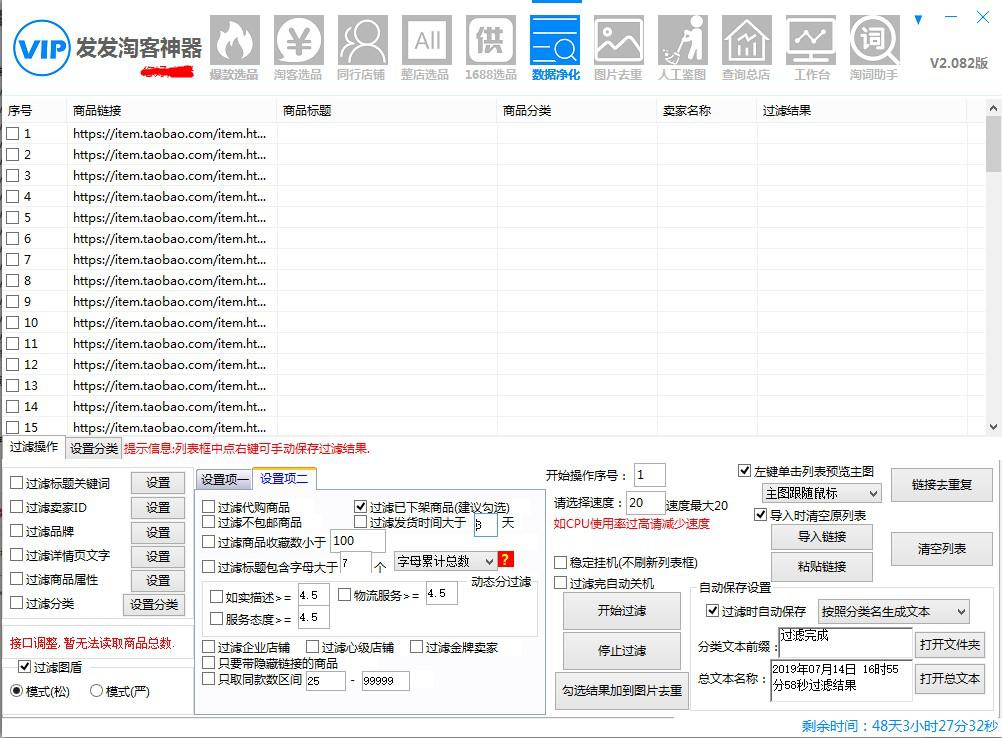Screen dimensions: 1002x738
Task: Enable the 过滤代购商品 checkbox
Action: pos(208,507)
